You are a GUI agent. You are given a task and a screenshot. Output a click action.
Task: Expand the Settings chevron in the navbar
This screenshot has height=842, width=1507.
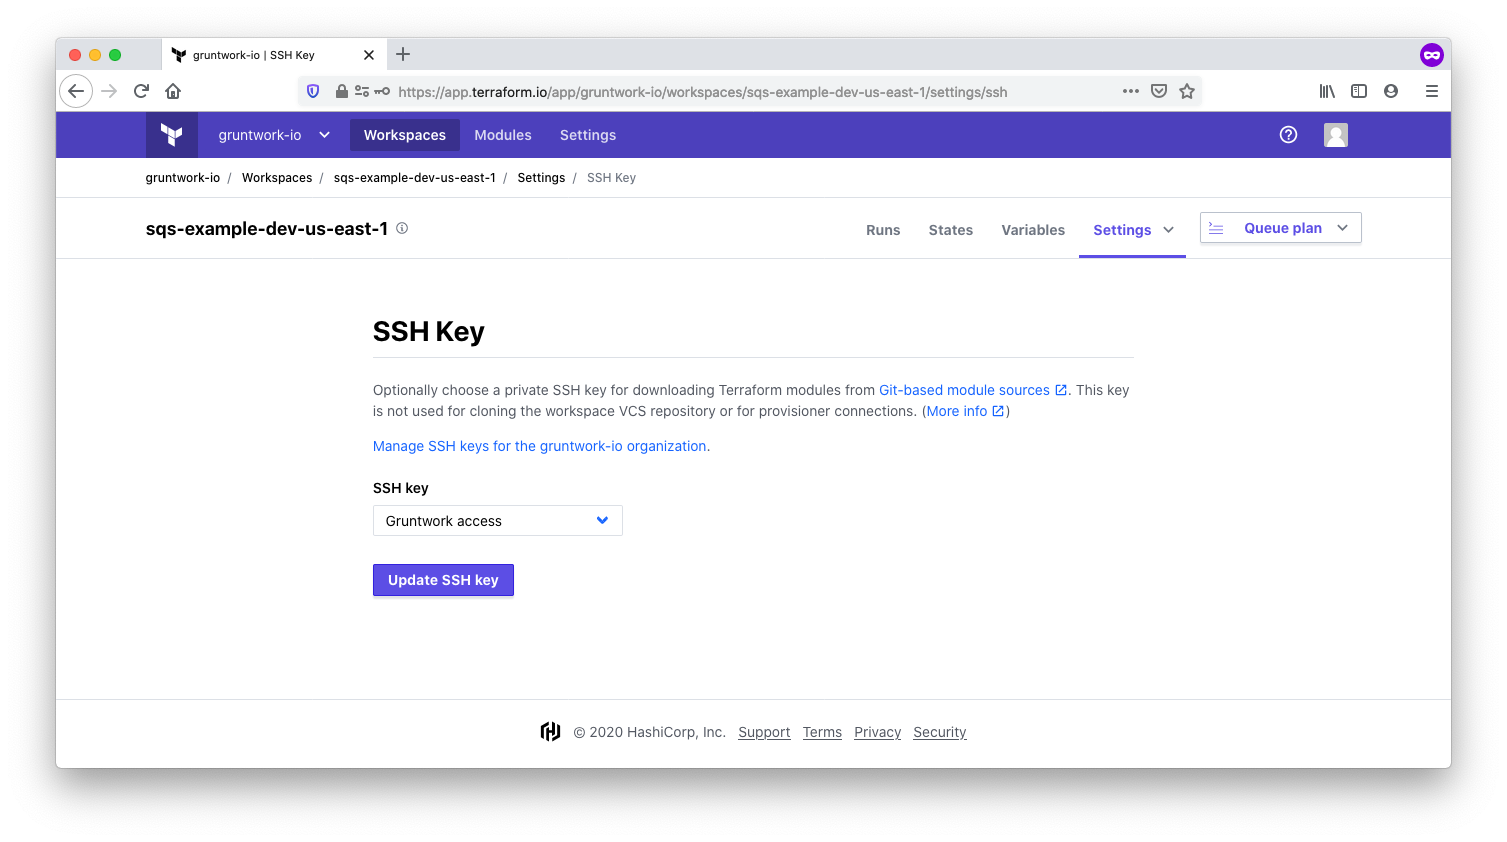pos(1168,230)
